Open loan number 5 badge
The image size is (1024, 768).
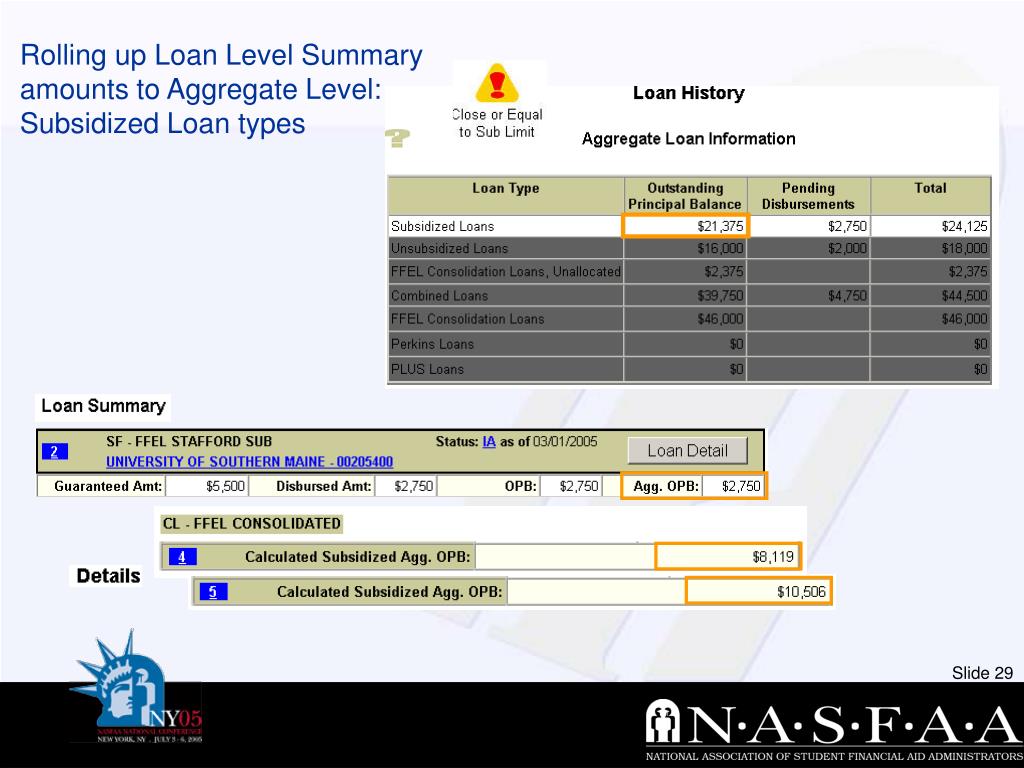[214, 592]
